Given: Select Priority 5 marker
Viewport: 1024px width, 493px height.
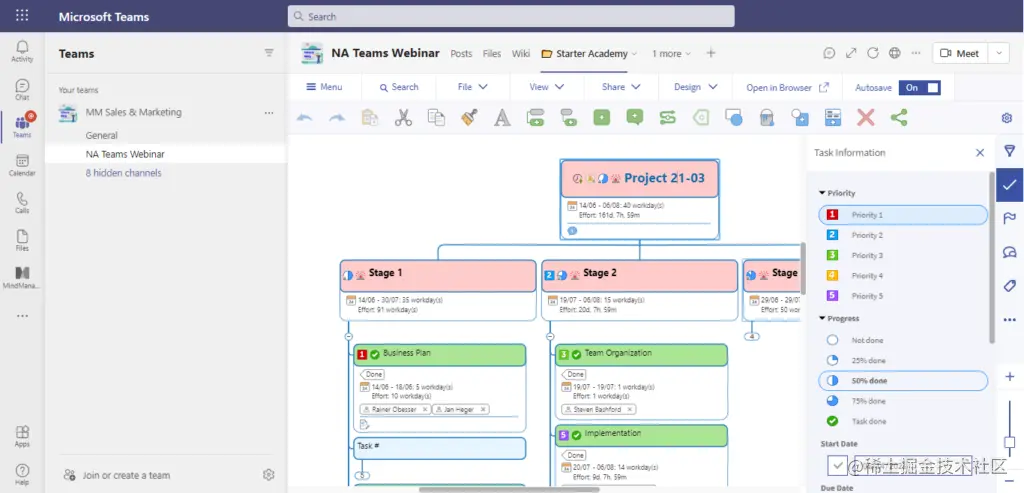Looking at the screenshot, I should [903, 296].
